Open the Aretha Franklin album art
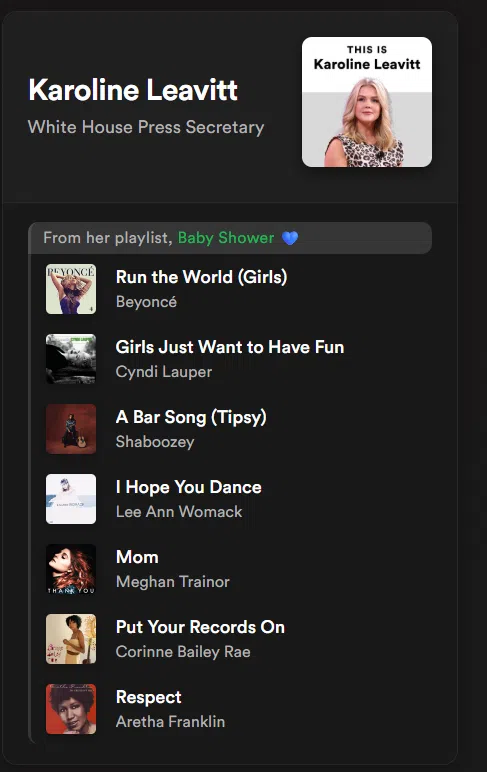 click(71, 708)
